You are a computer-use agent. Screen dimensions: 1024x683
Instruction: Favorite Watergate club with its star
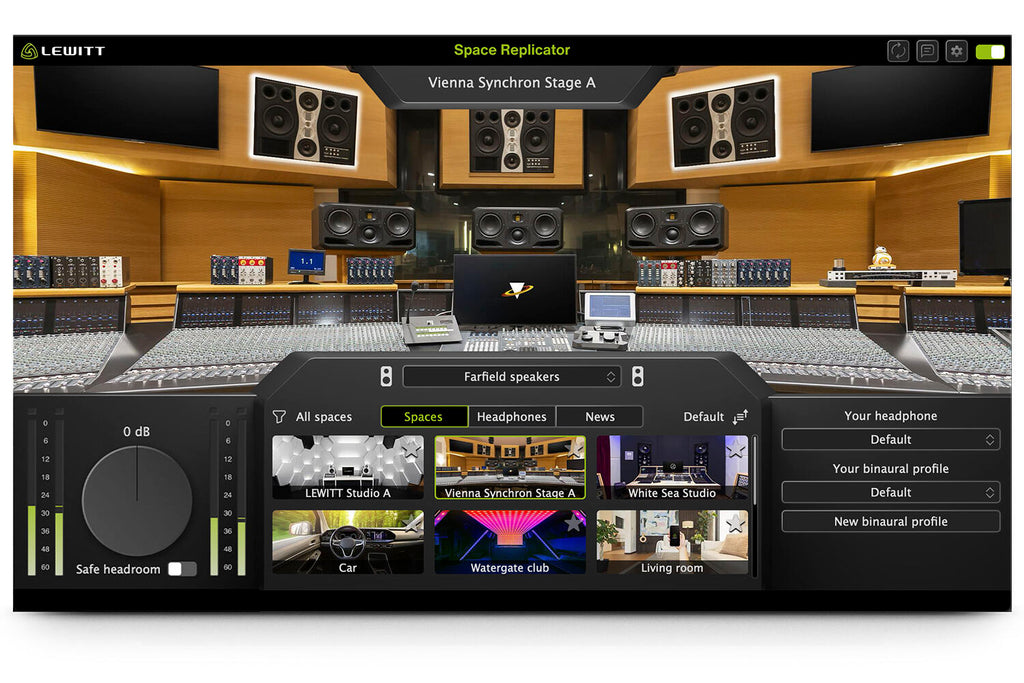[573, 524]
